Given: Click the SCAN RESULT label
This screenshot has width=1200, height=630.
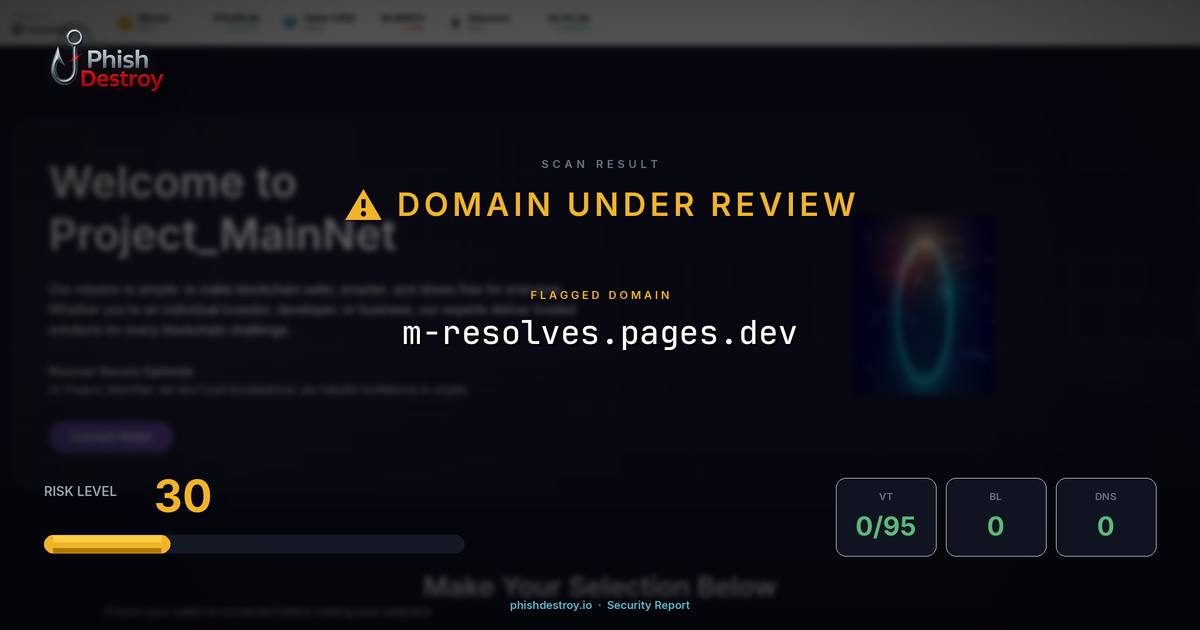Looking at the screenshot, I should pyautogui.click(x=599, y=164).
